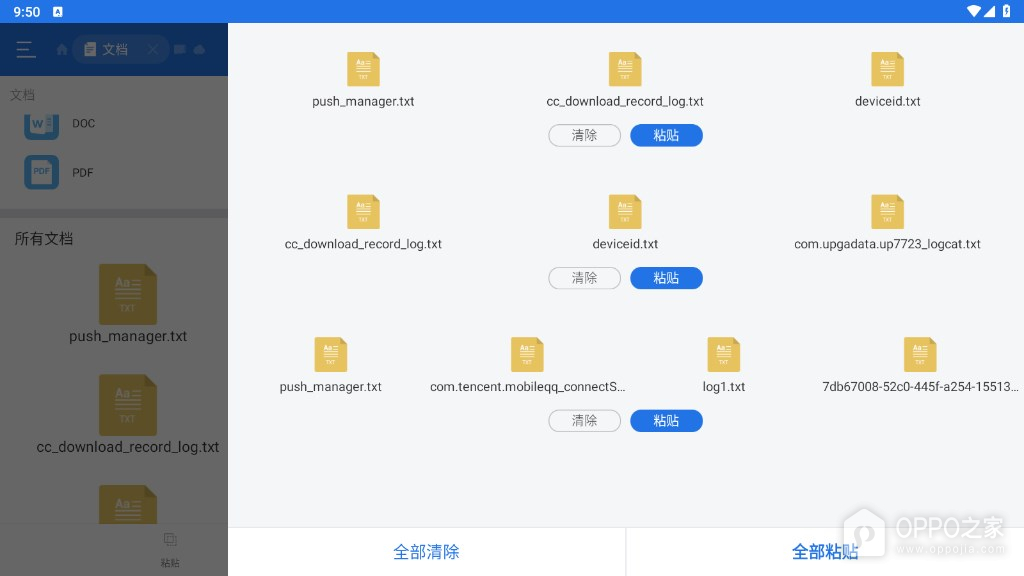1024x576 pixels.
Task: Click 粘贴 under the log1.txt row
Action: [666, 421]
